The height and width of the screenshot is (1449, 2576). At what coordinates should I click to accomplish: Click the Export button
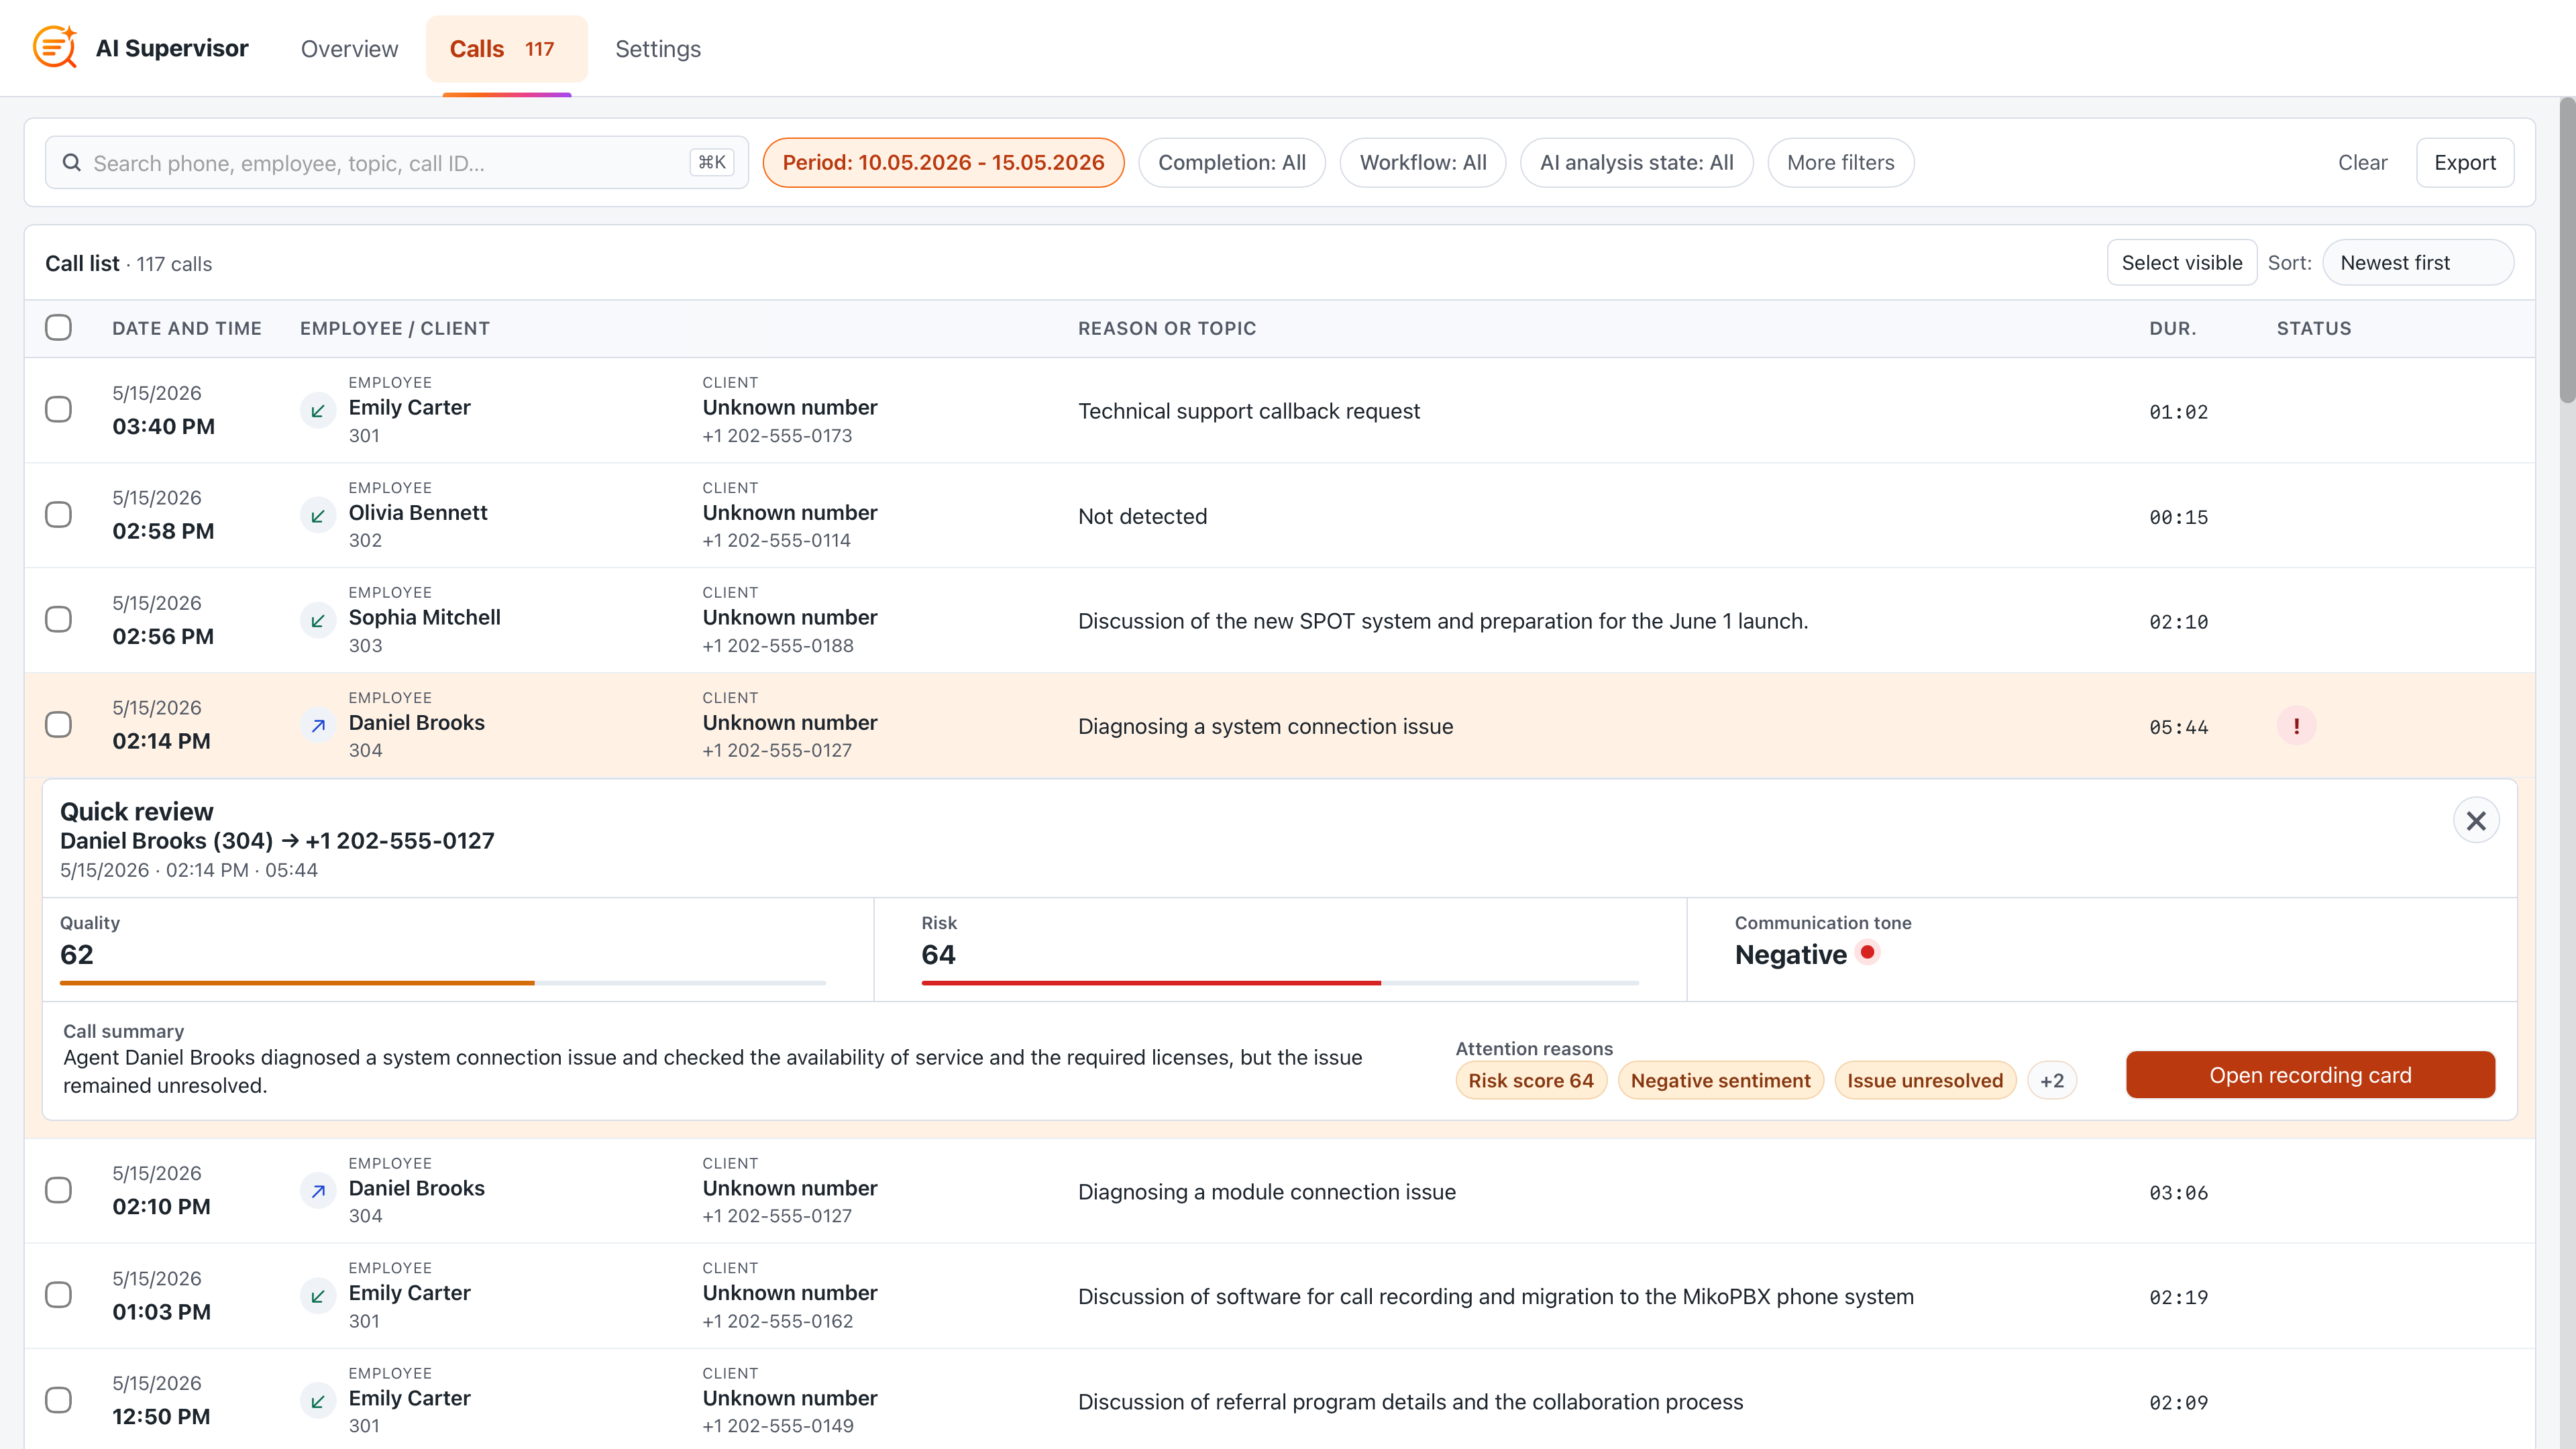tap(2464, 162)
